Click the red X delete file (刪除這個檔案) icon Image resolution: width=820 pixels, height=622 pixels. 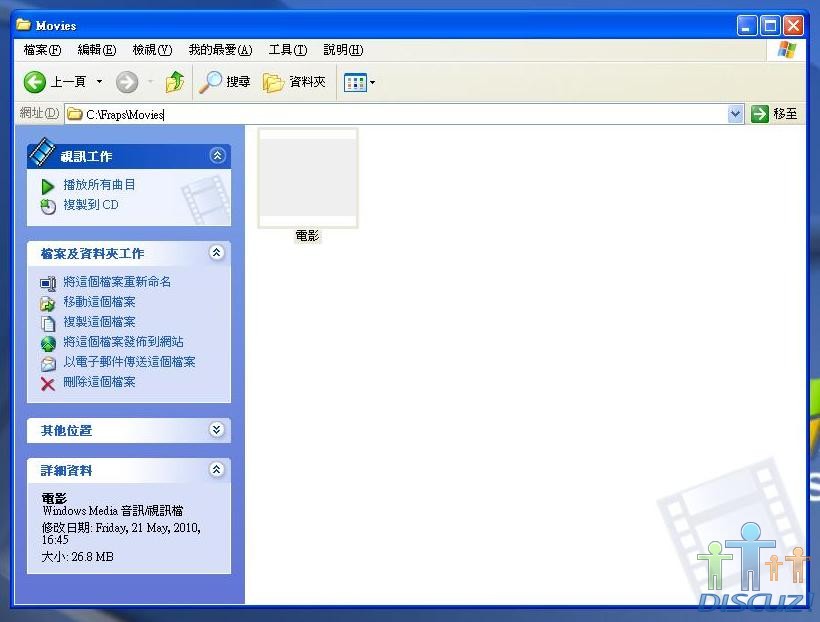pos(48,383)
